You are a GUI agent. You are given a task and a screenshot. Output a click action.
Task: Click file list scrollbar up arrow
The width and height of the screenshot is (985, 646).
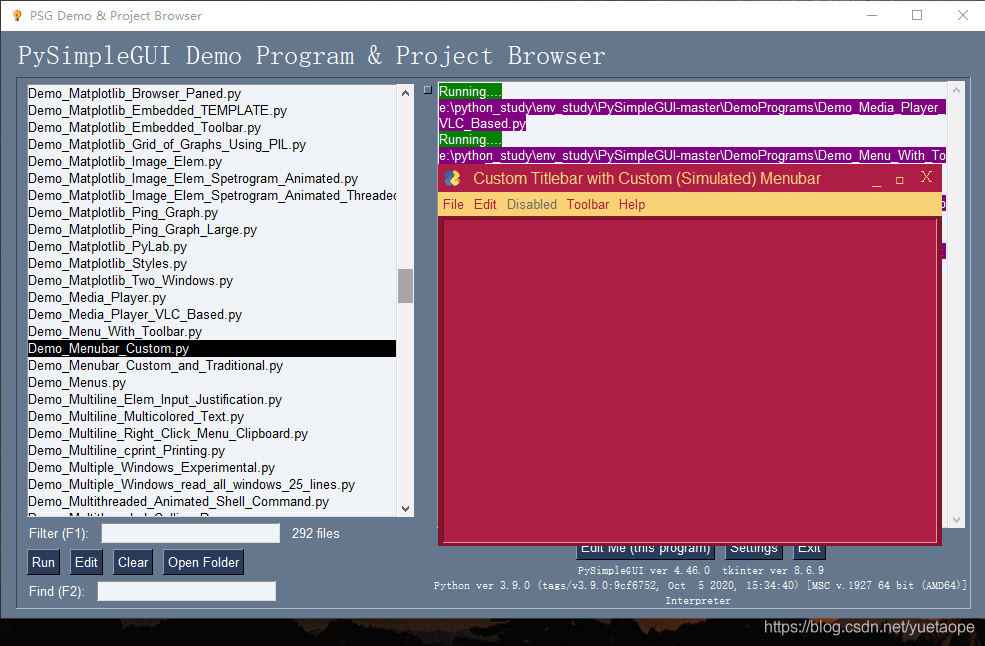[x=405, y=93]
